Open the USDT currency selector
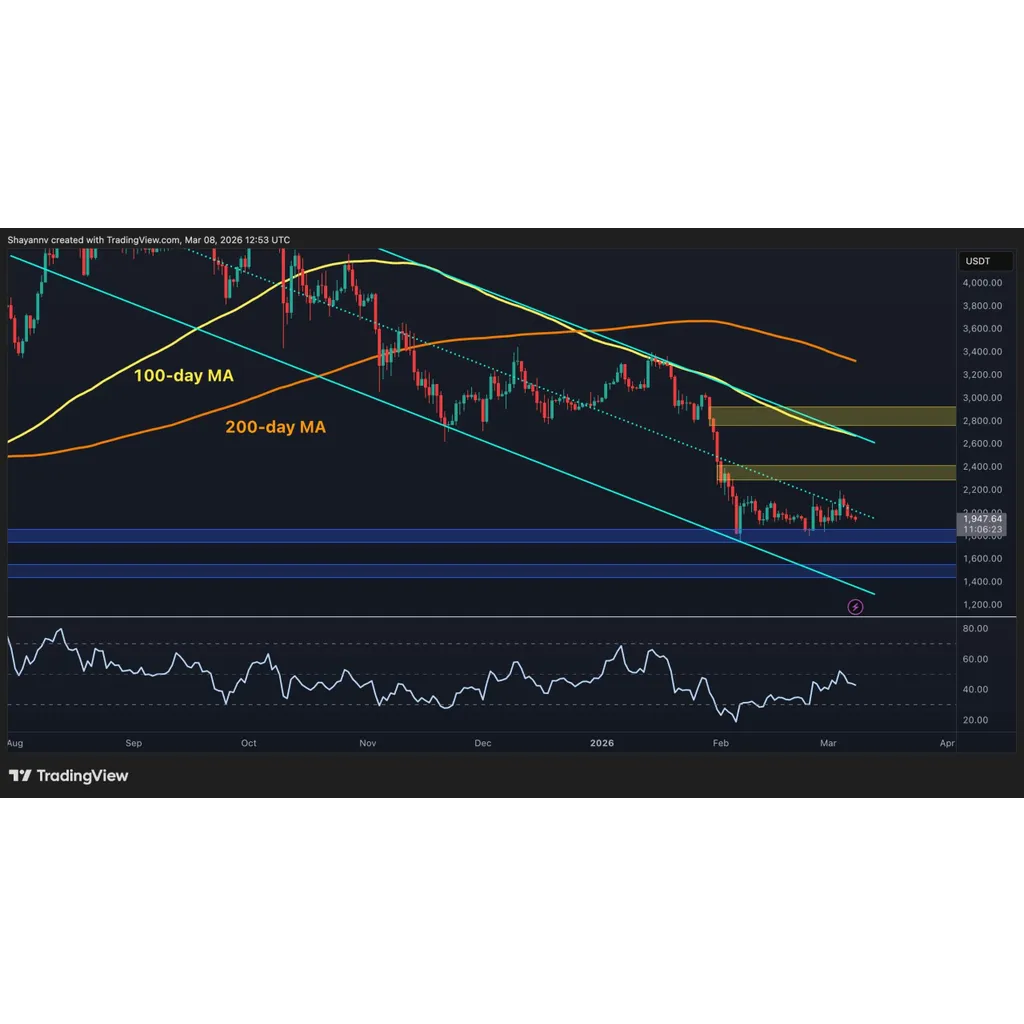Image resolution: width=1024 pixels, height=1024 pixels. [985, 261]
